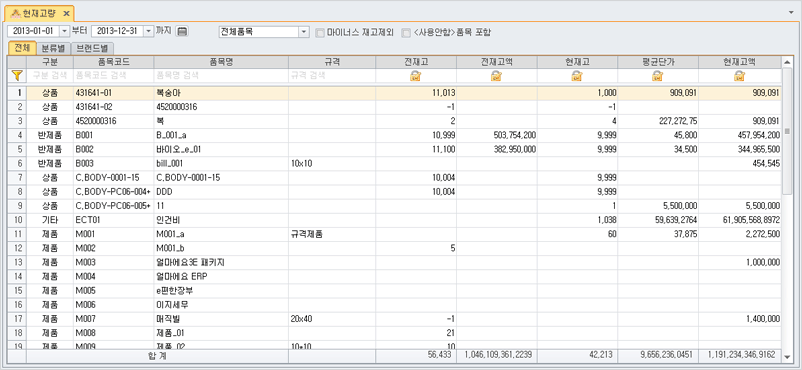802x370 pixels.
Task: Sort by 평균단가 column header
Action: pos(658,62)
